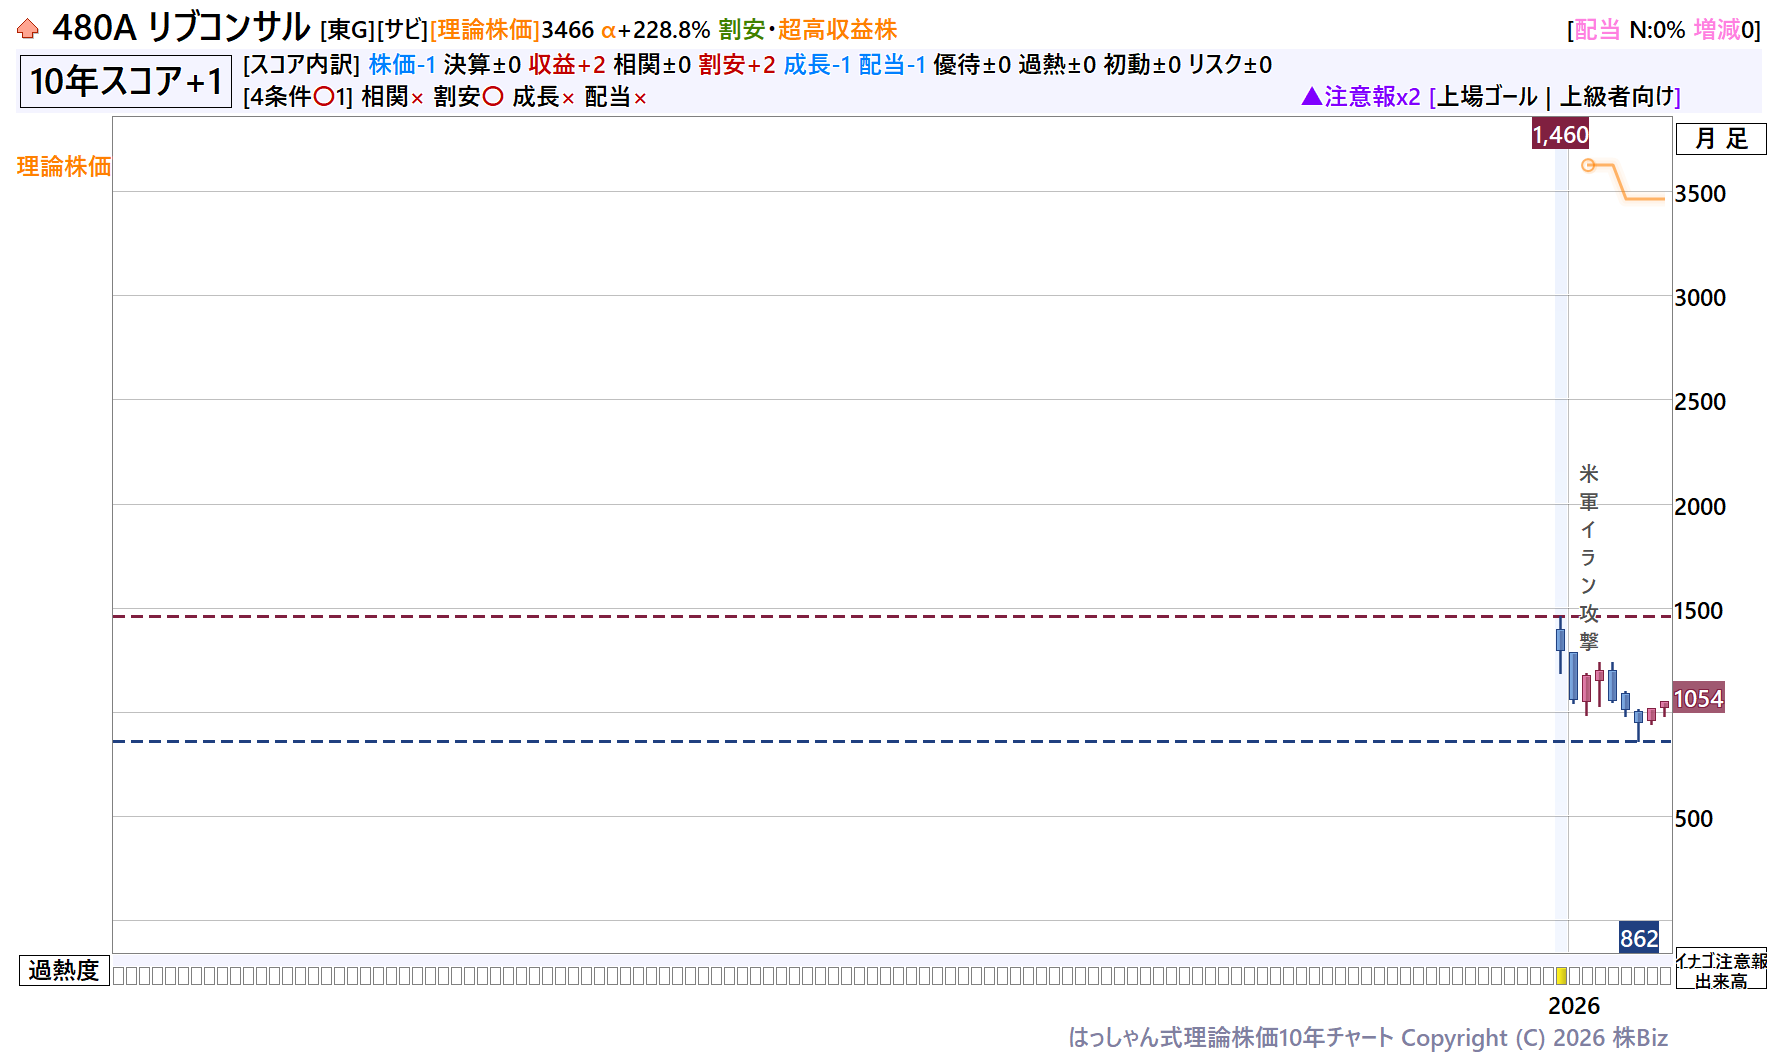This screenshot has height=1054, width=1780.
Task: Click the 配当-1 score item
Action: [x=892, y=65]
